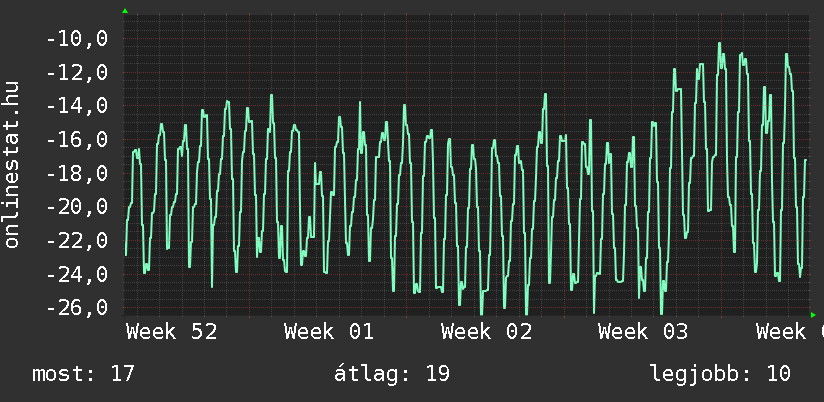
Task: Click the 'most: 17' current value
Action: [x=83, y=375]
